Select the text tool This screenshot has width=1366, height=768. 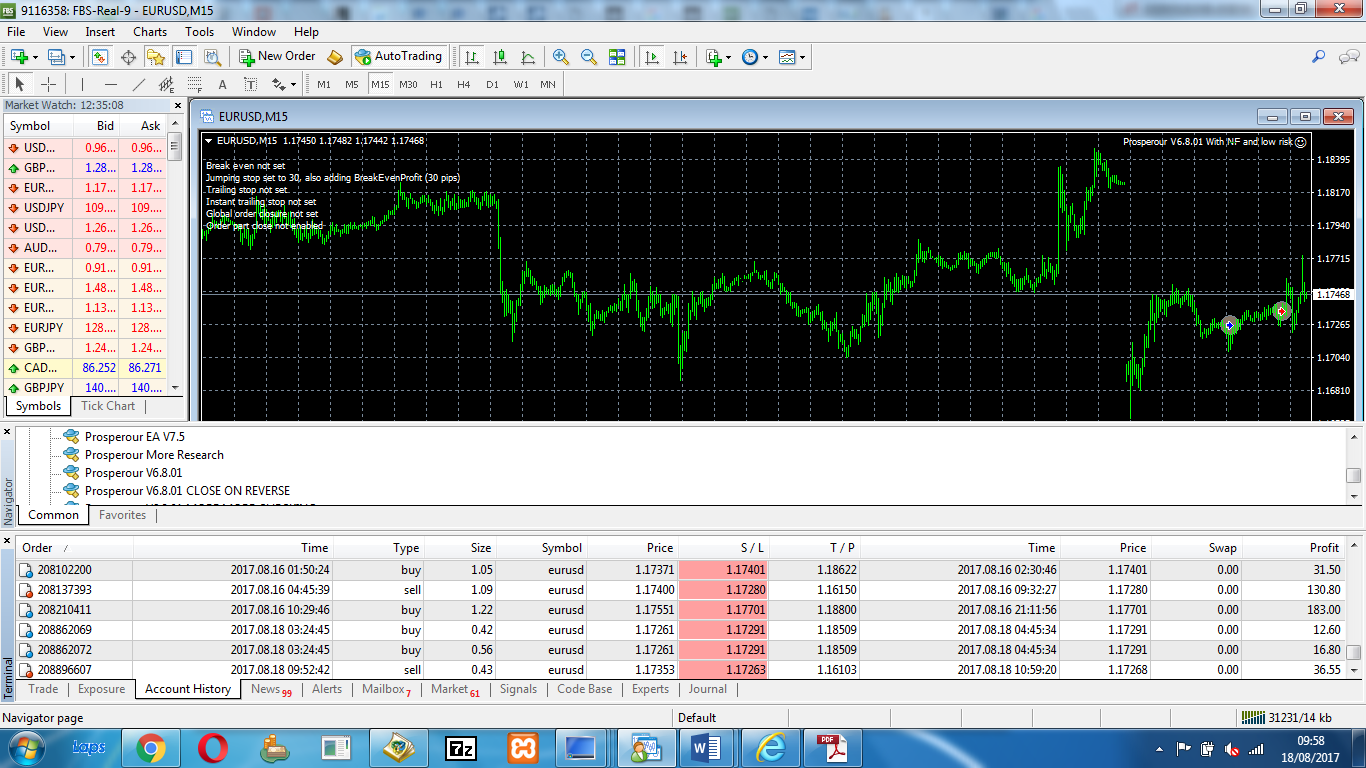click(223, 84)
